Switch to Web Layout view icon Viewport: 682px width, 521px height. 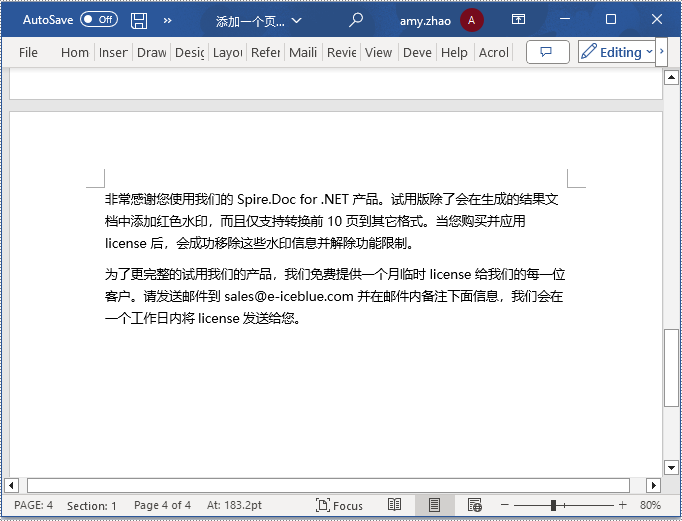click(475, 505)
